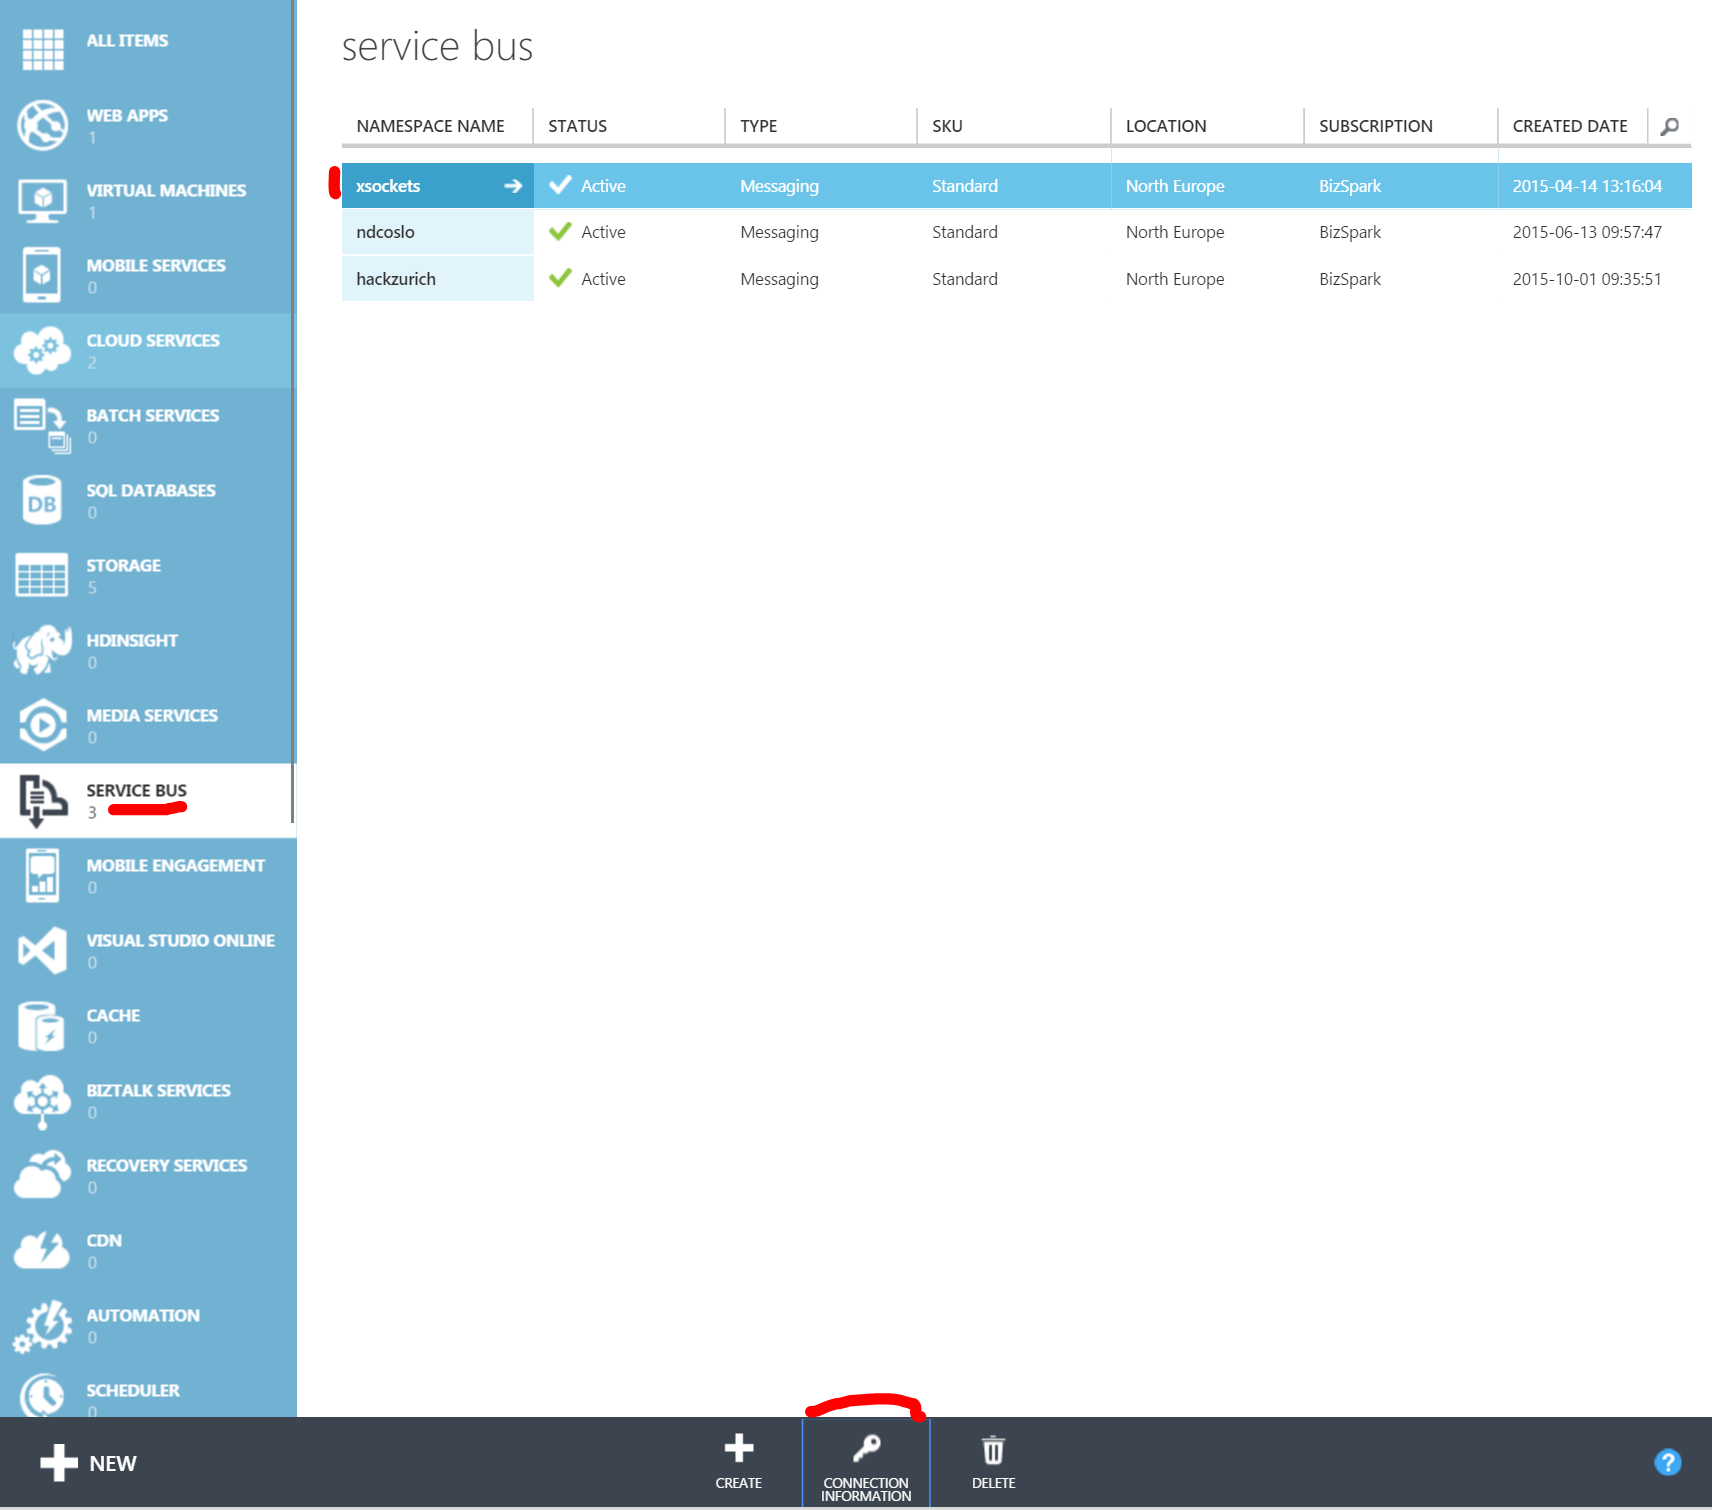Select the Visual Studio Online logo icon
The height and width of the screenshot is (1510, 1712).
42,950
